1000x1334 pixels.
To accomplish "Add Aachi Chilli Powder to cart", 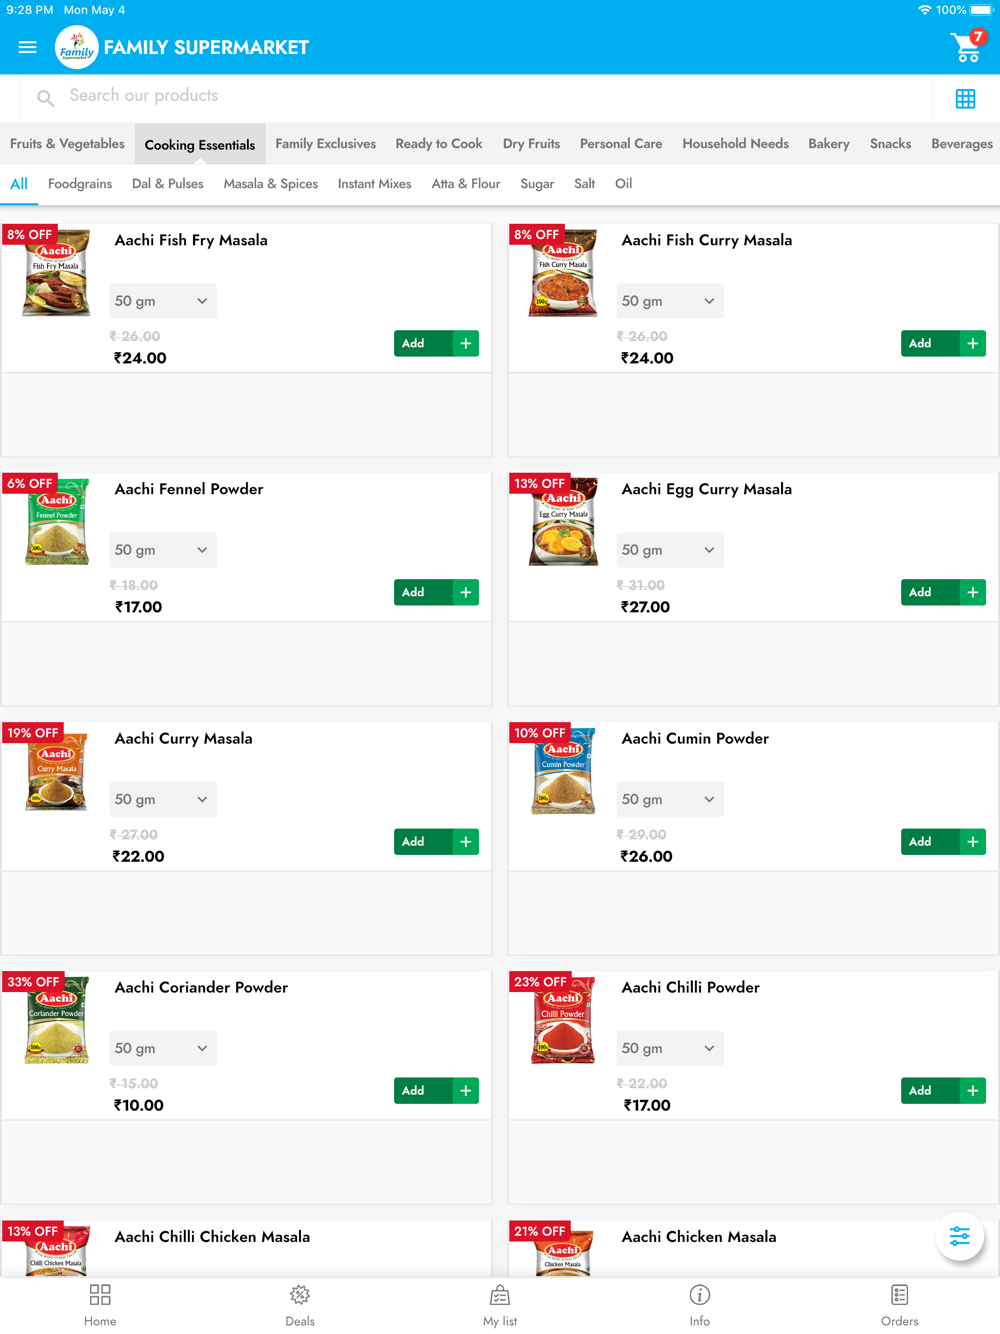I will (943, 1090).
